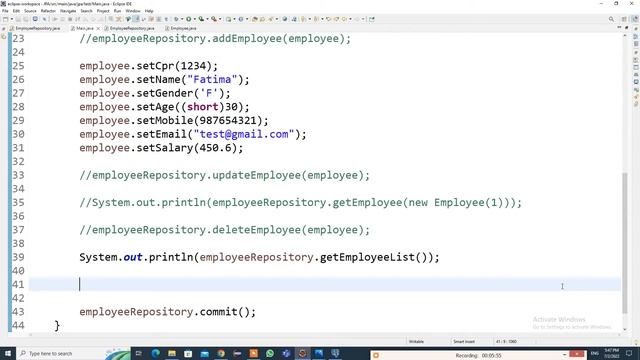640x360 pixels.
Task: Click the scroll-up arrow of the editor
Action: (624, 37)
